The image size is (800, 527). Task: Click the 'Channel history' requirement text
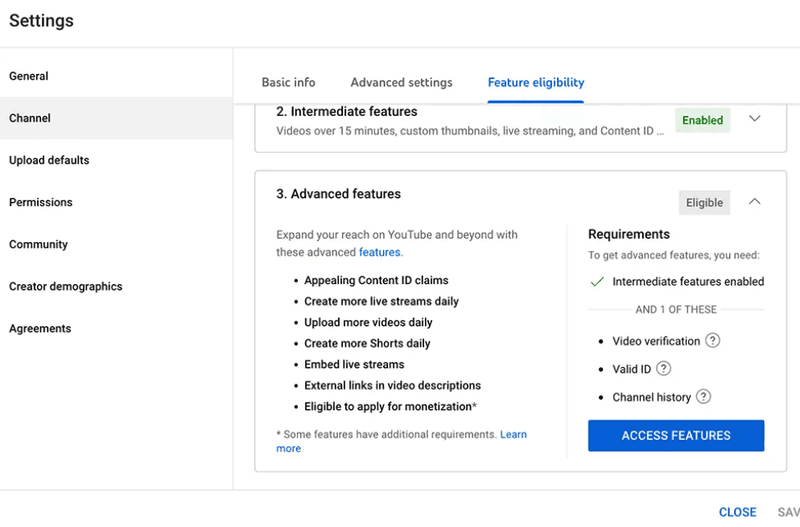coord(652,397)
